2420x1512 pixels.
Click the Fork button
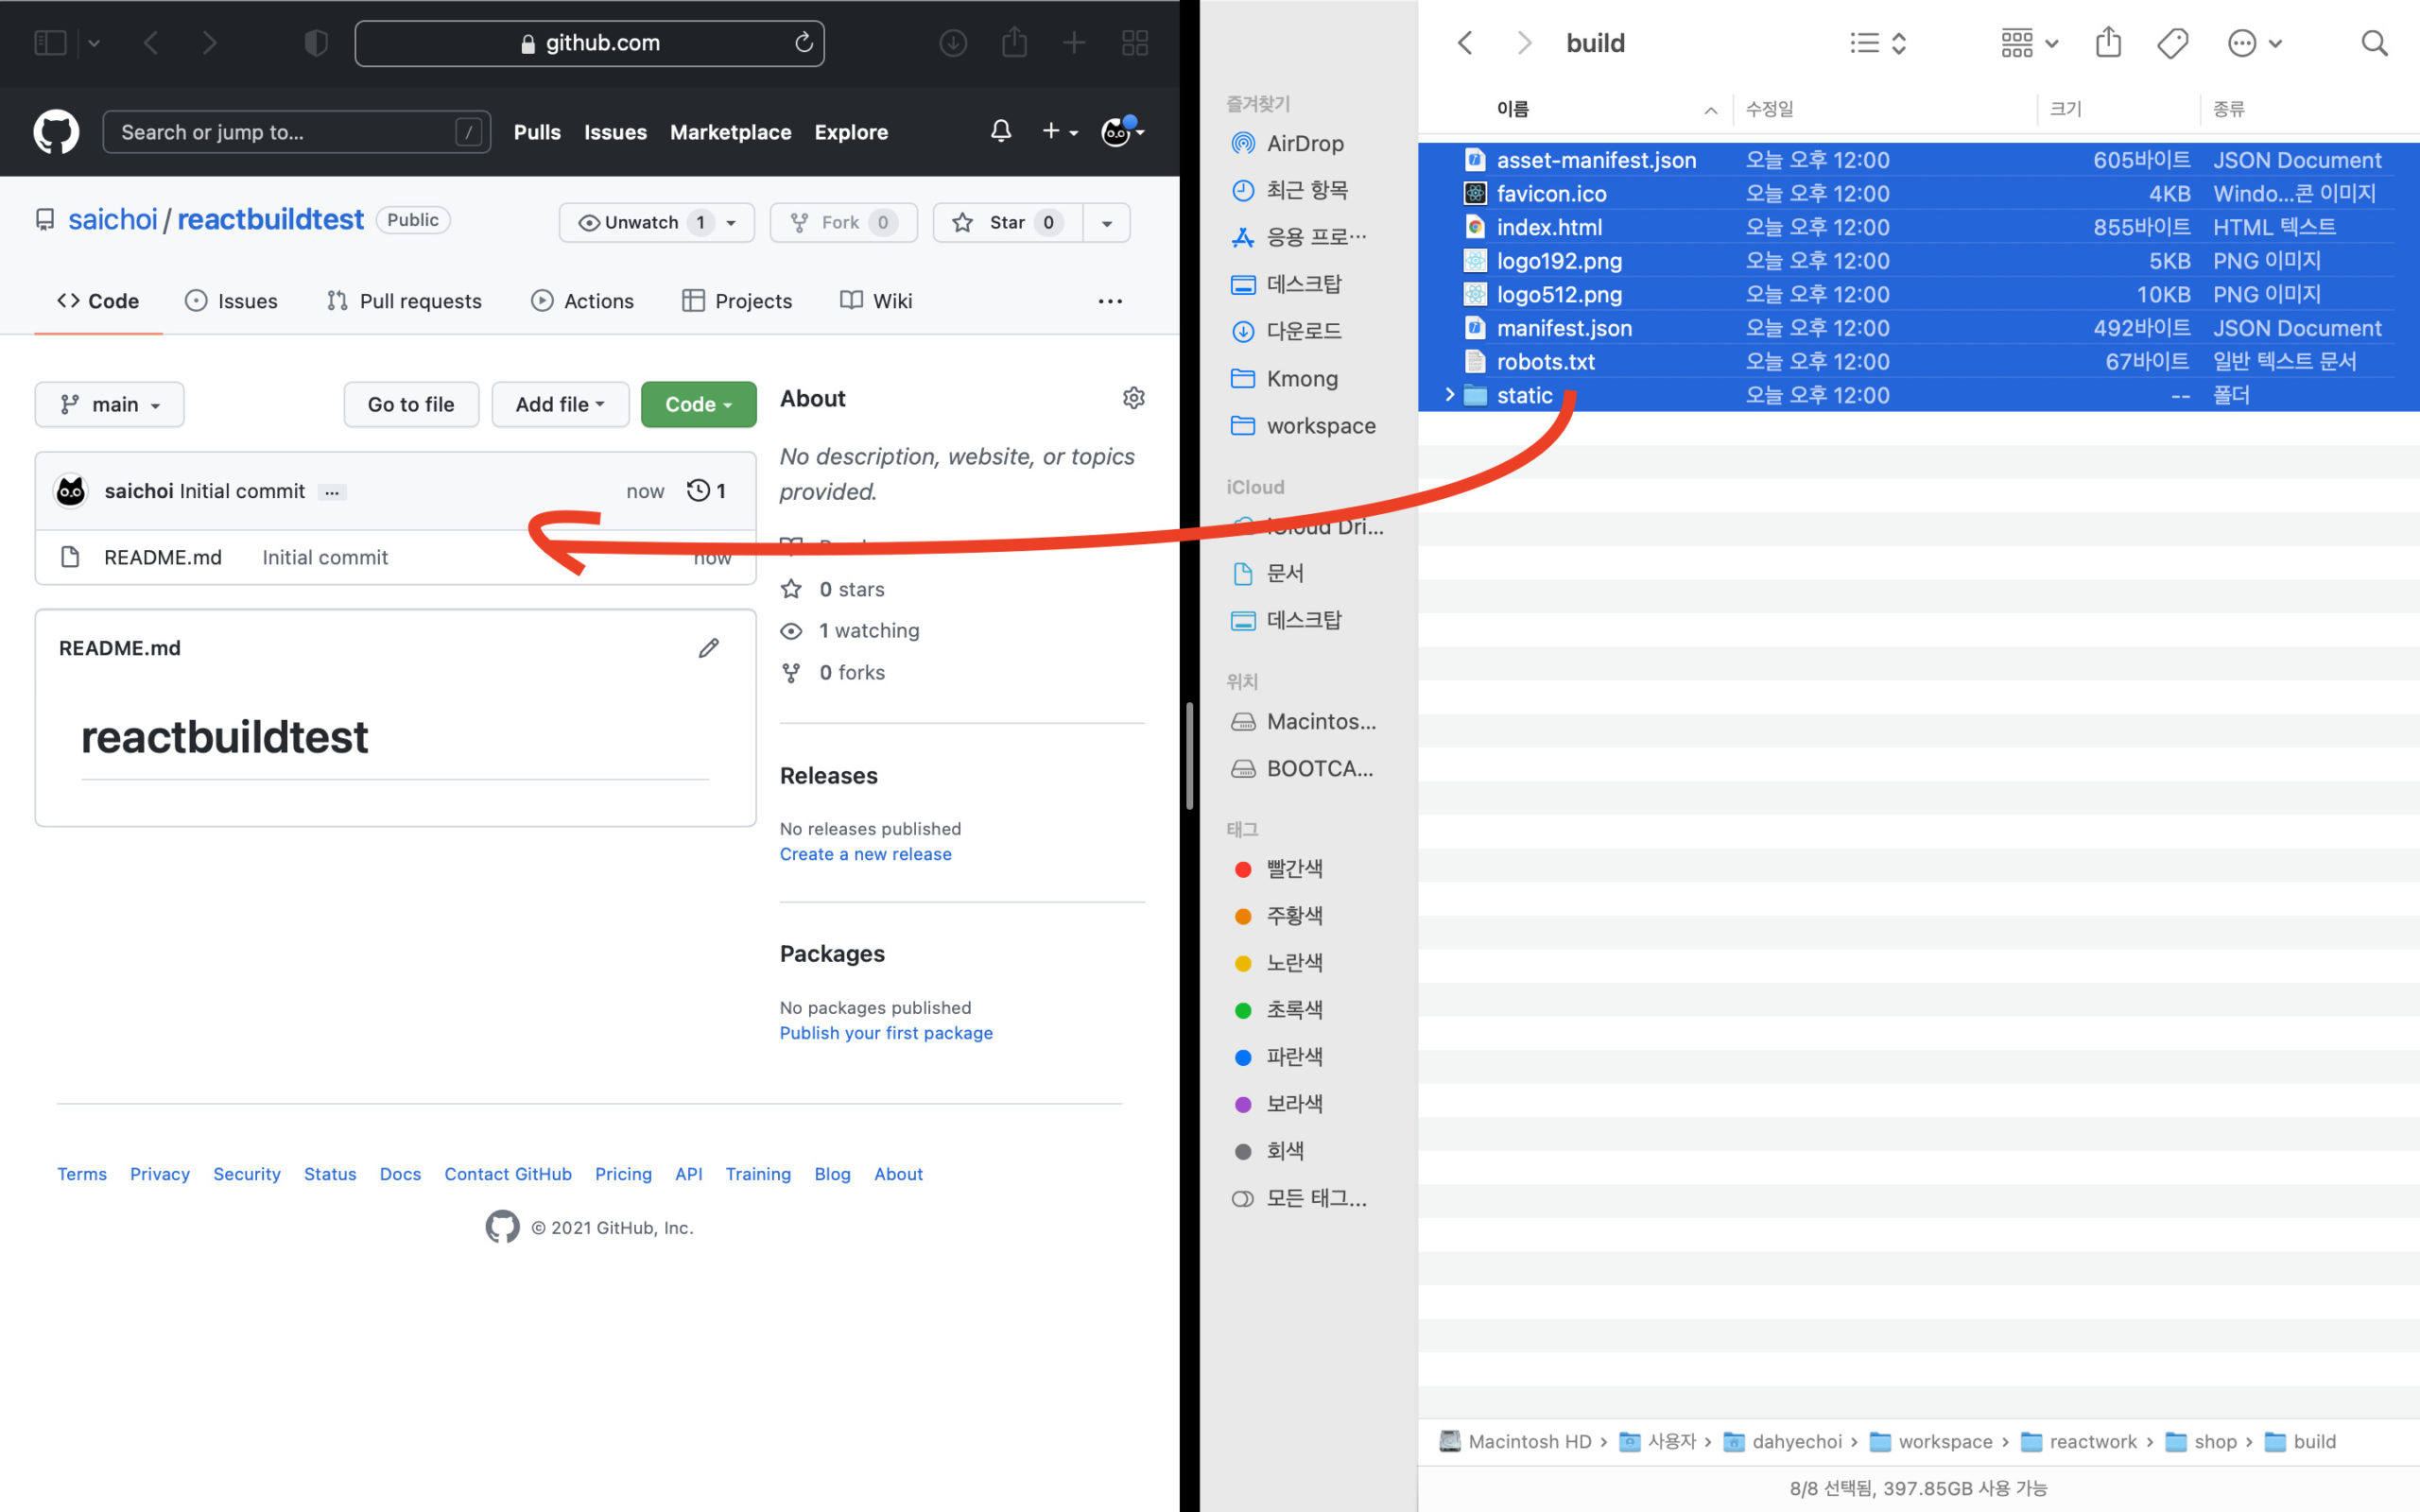[843, 222]
